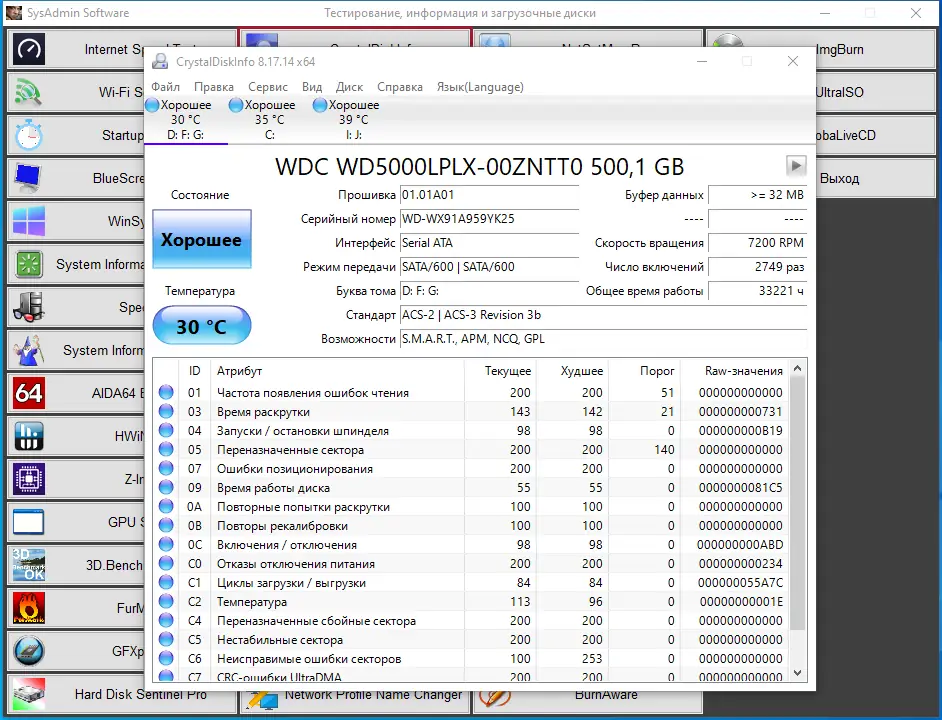The image size is (942, 720).
Task: Open Internet Speed Test launcher icon
Action: (28, 49)
